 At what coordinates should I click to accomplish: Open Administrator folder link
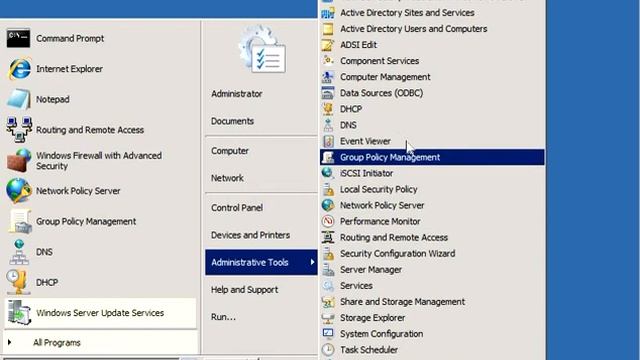click(237, 94)
